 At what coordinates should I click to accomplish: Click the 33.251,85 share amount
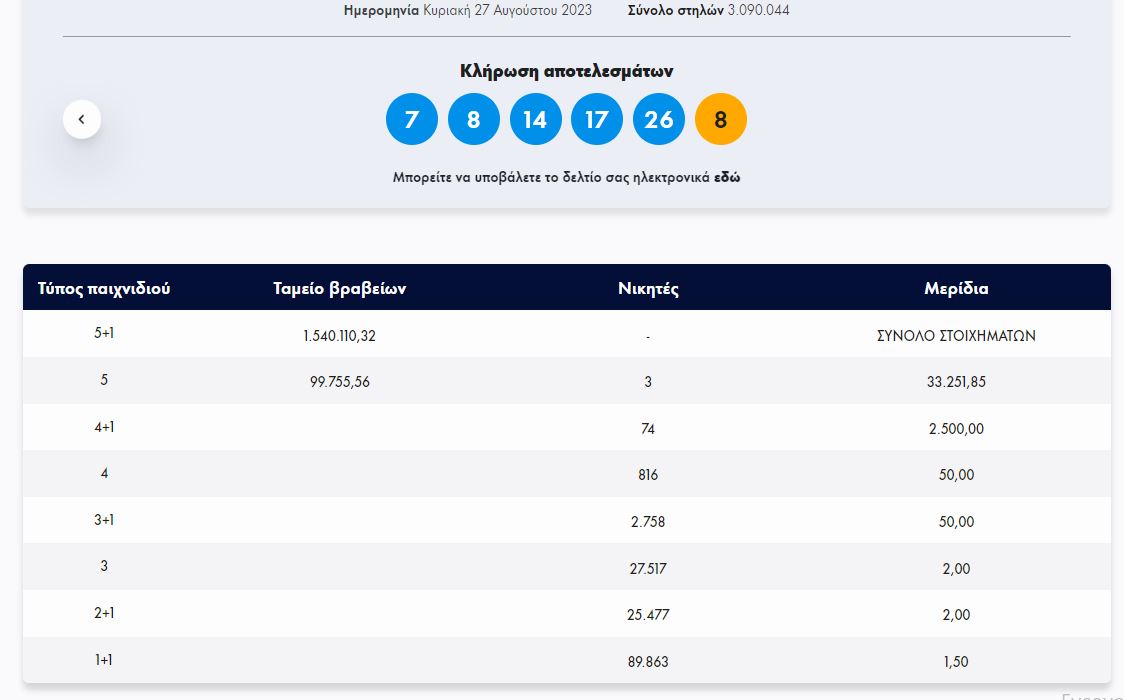(x=956, y=381)
